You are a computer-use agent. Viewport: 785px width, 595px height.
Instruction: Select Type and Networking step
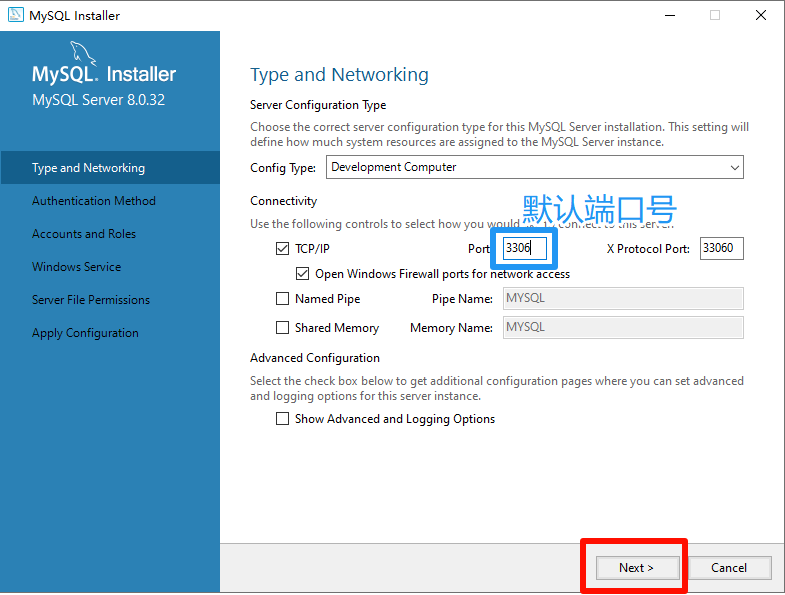point(110,168)
